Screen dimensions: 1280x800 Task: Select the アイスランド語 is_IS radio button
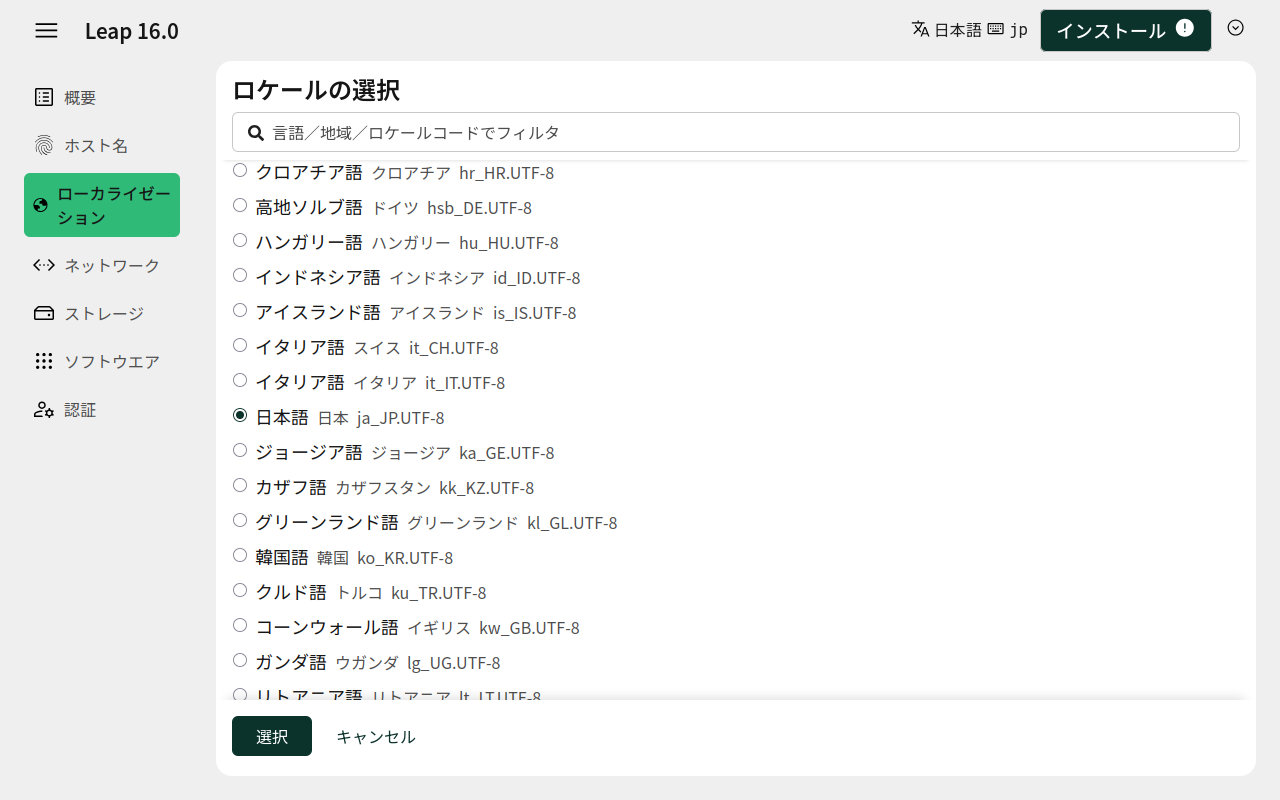pyautogui.click(x=240, y=310)
